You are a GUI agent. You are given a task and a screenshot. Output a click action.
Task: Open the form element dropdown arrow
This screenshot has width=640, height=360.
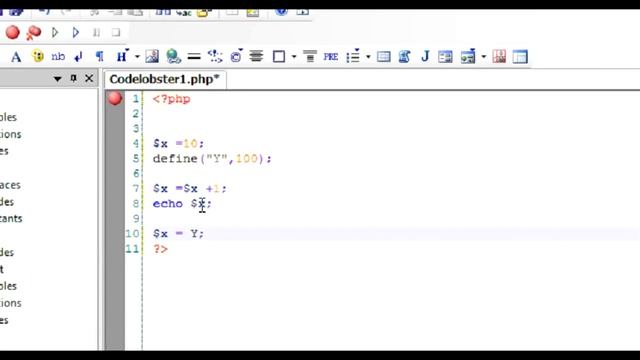point(484,56)
